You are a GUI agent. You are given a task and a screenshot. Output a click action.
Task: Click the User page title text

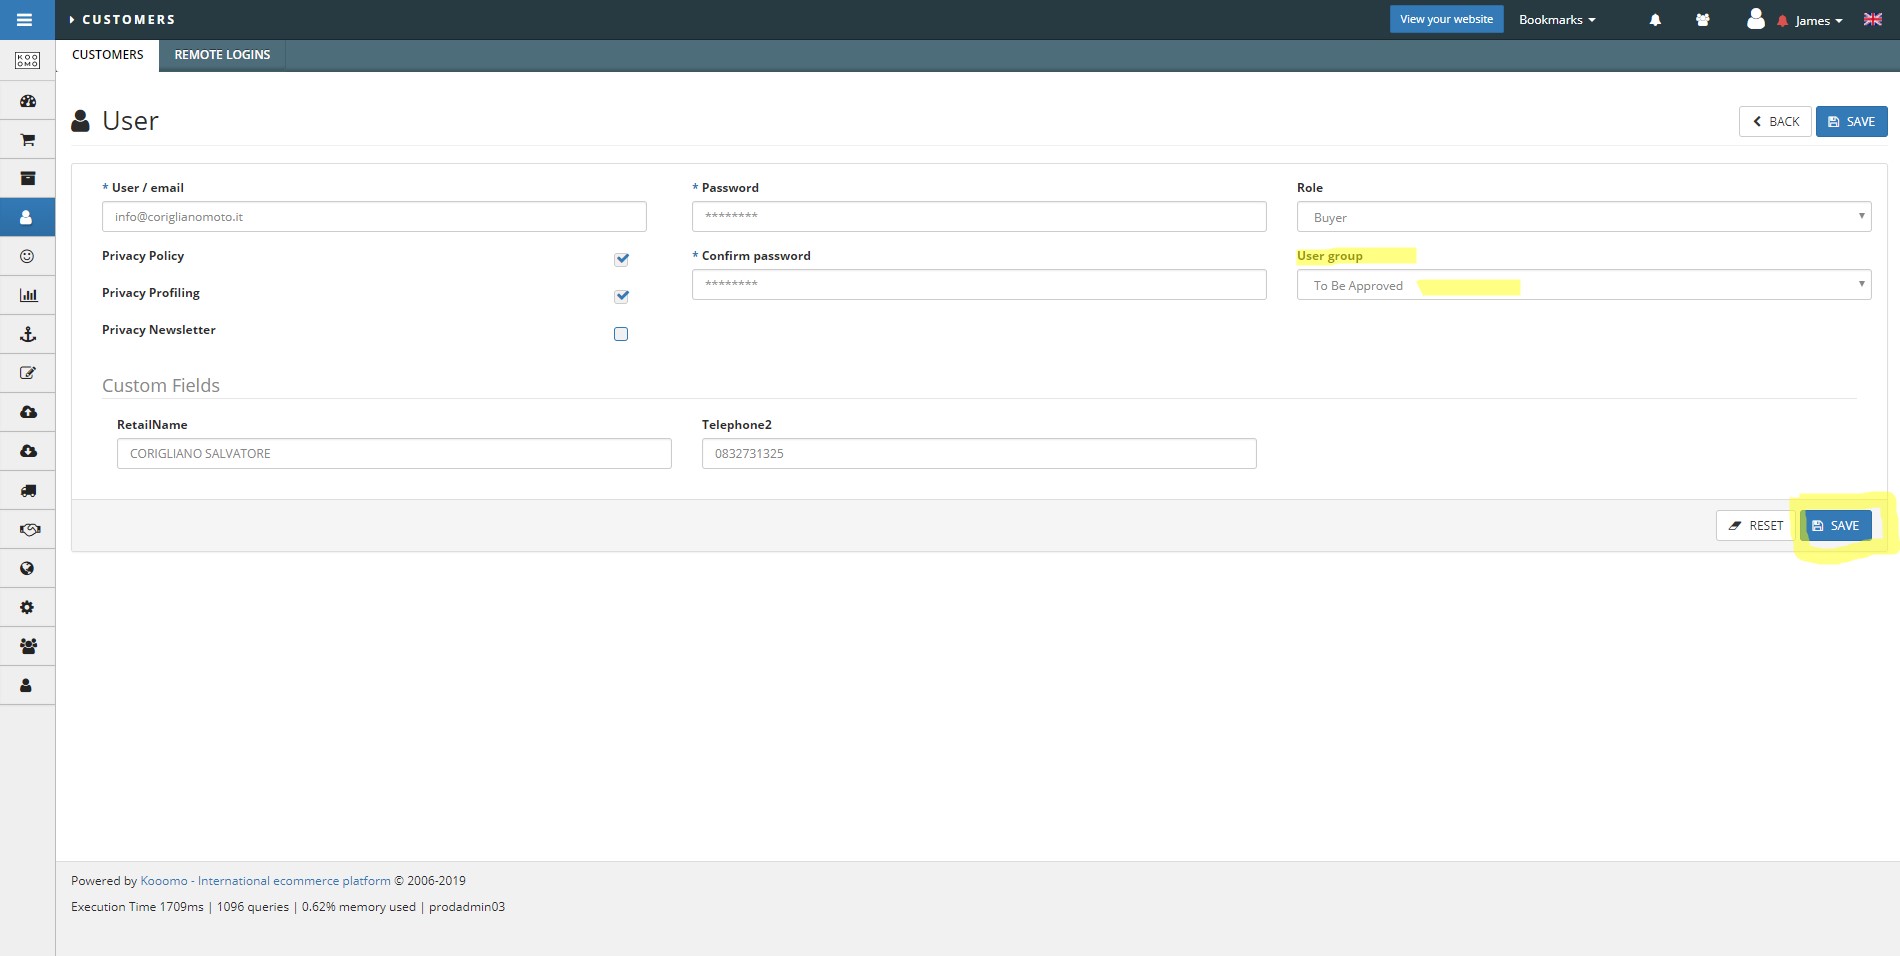(x=130, y=121)
